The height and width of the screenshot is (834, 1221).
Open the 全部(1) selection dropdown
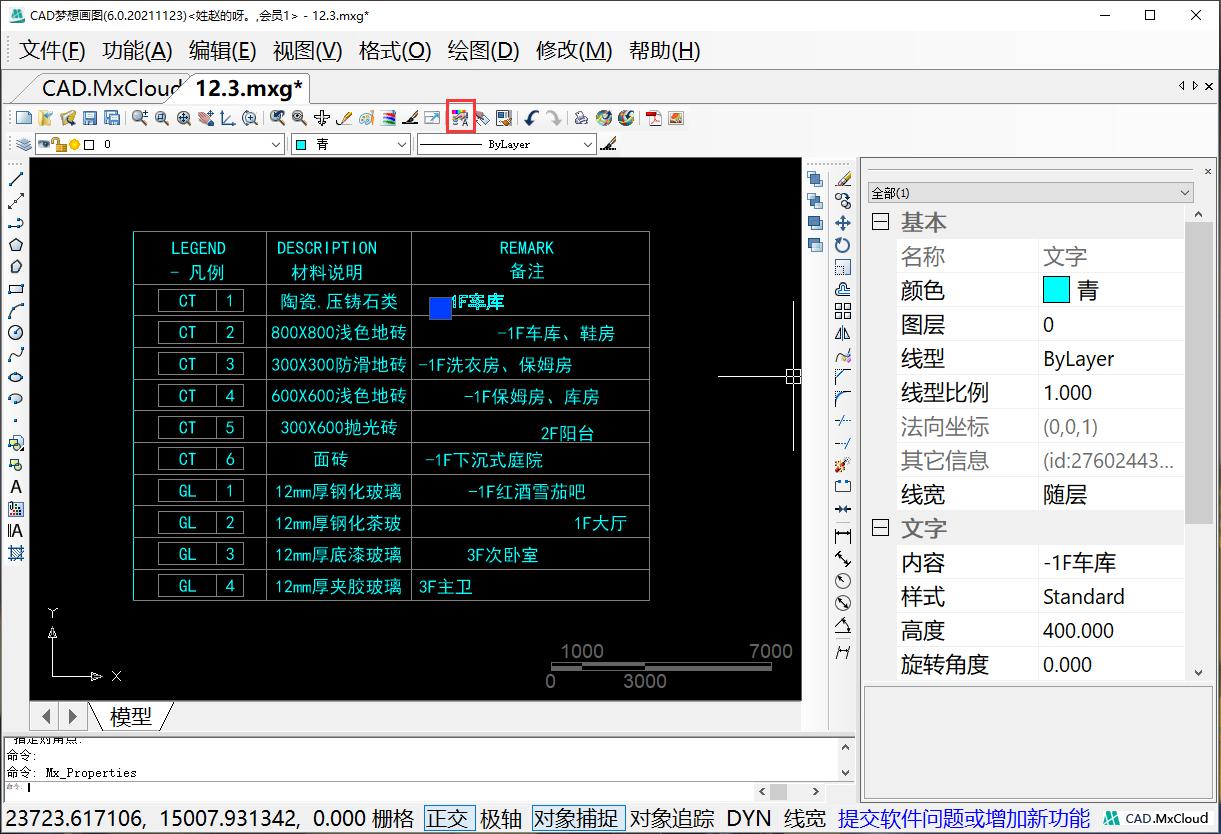pos(1184,192)
